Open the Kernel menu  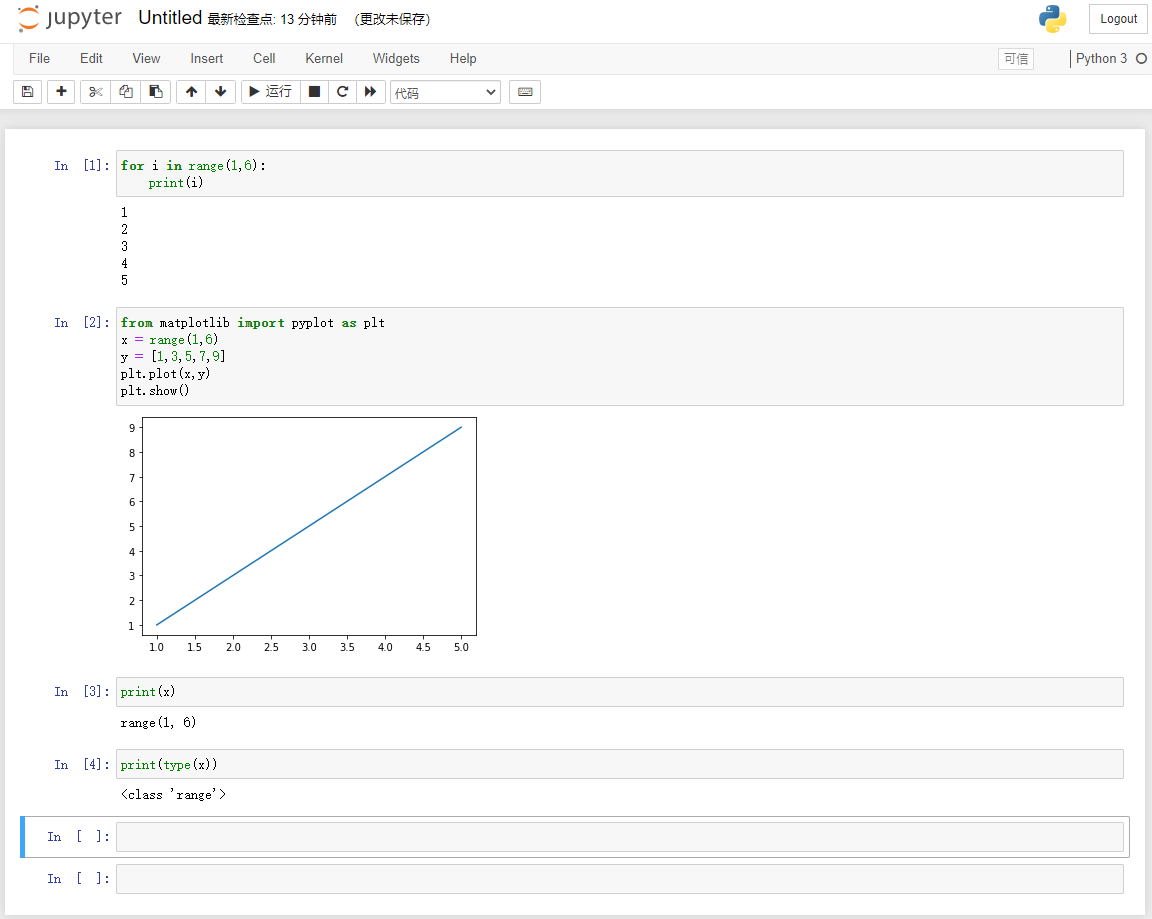[324, 58]
